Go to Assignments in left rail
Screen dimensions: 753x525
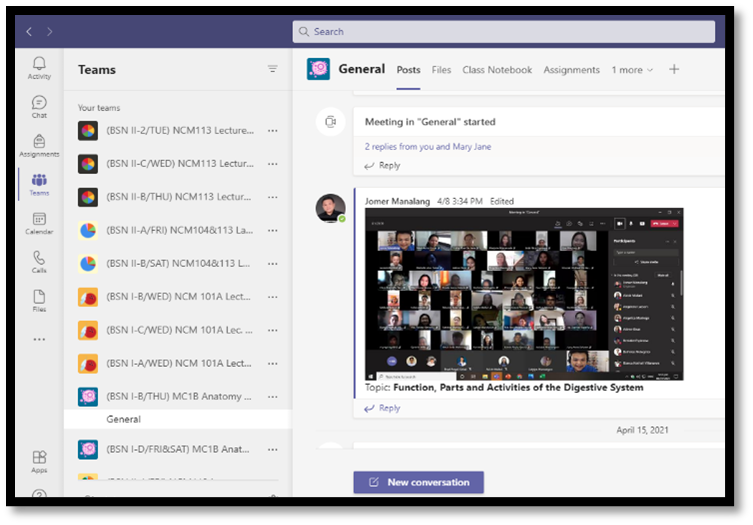click(39, 145)
